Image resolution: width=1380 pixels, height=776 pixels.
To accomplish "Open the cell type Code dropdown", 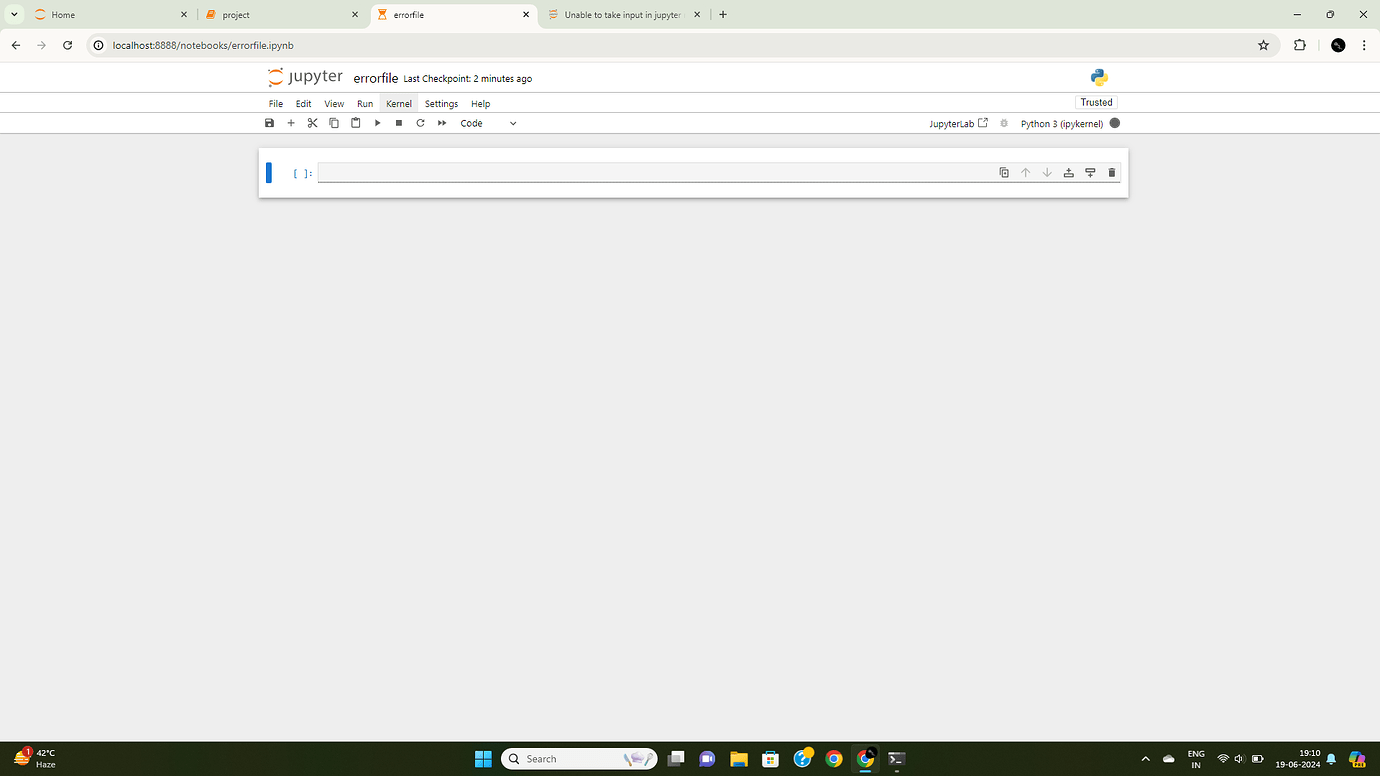I will pos(488,123).
